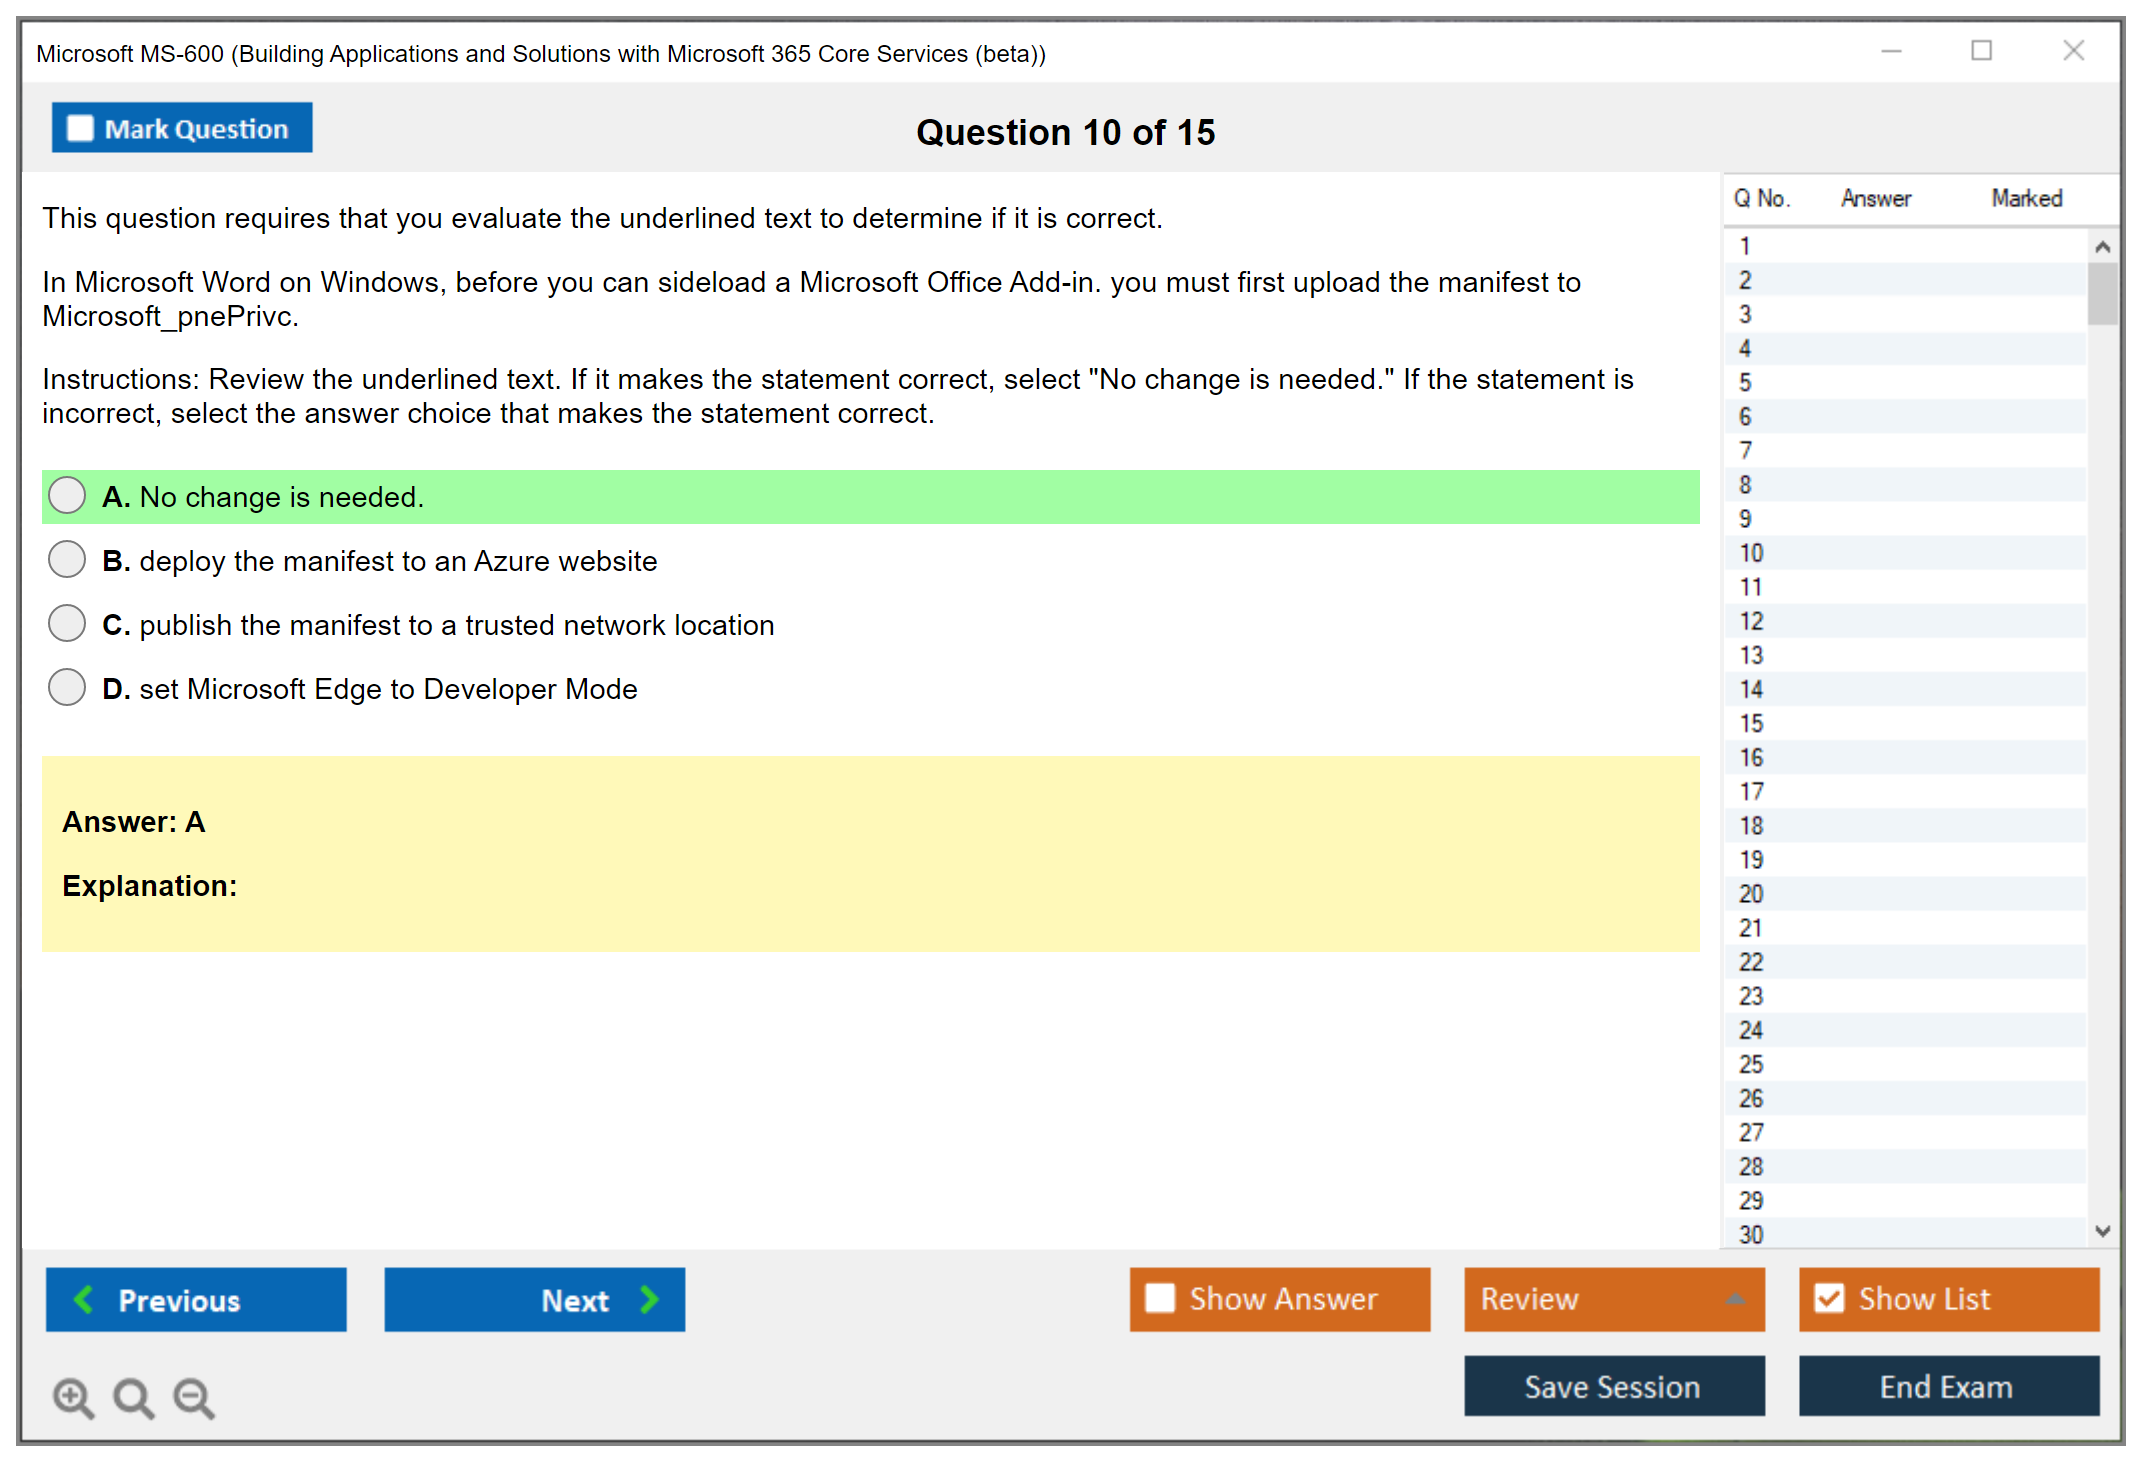The image size is (2150, 1470).
Task: Click the reset zoom magnifier icon
Action: (133, 1397)
